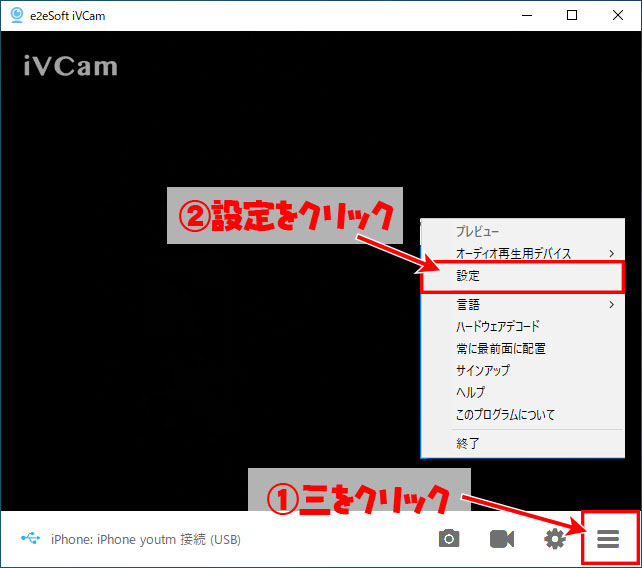Image resolution: width=642 pixels, height=568 pixels.
Task: Expand the arrow next to オーディオ再生用デバイス
Action: [x=611, y=253]
